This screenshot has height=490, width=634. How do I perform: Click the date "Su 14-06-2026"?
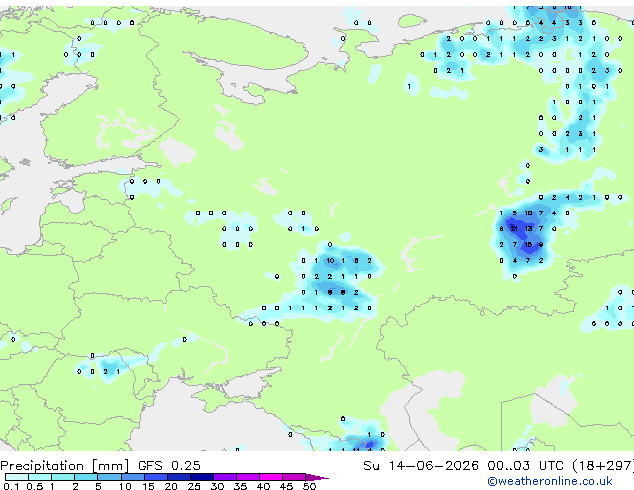pyautogui.click(x=421, y=465)
